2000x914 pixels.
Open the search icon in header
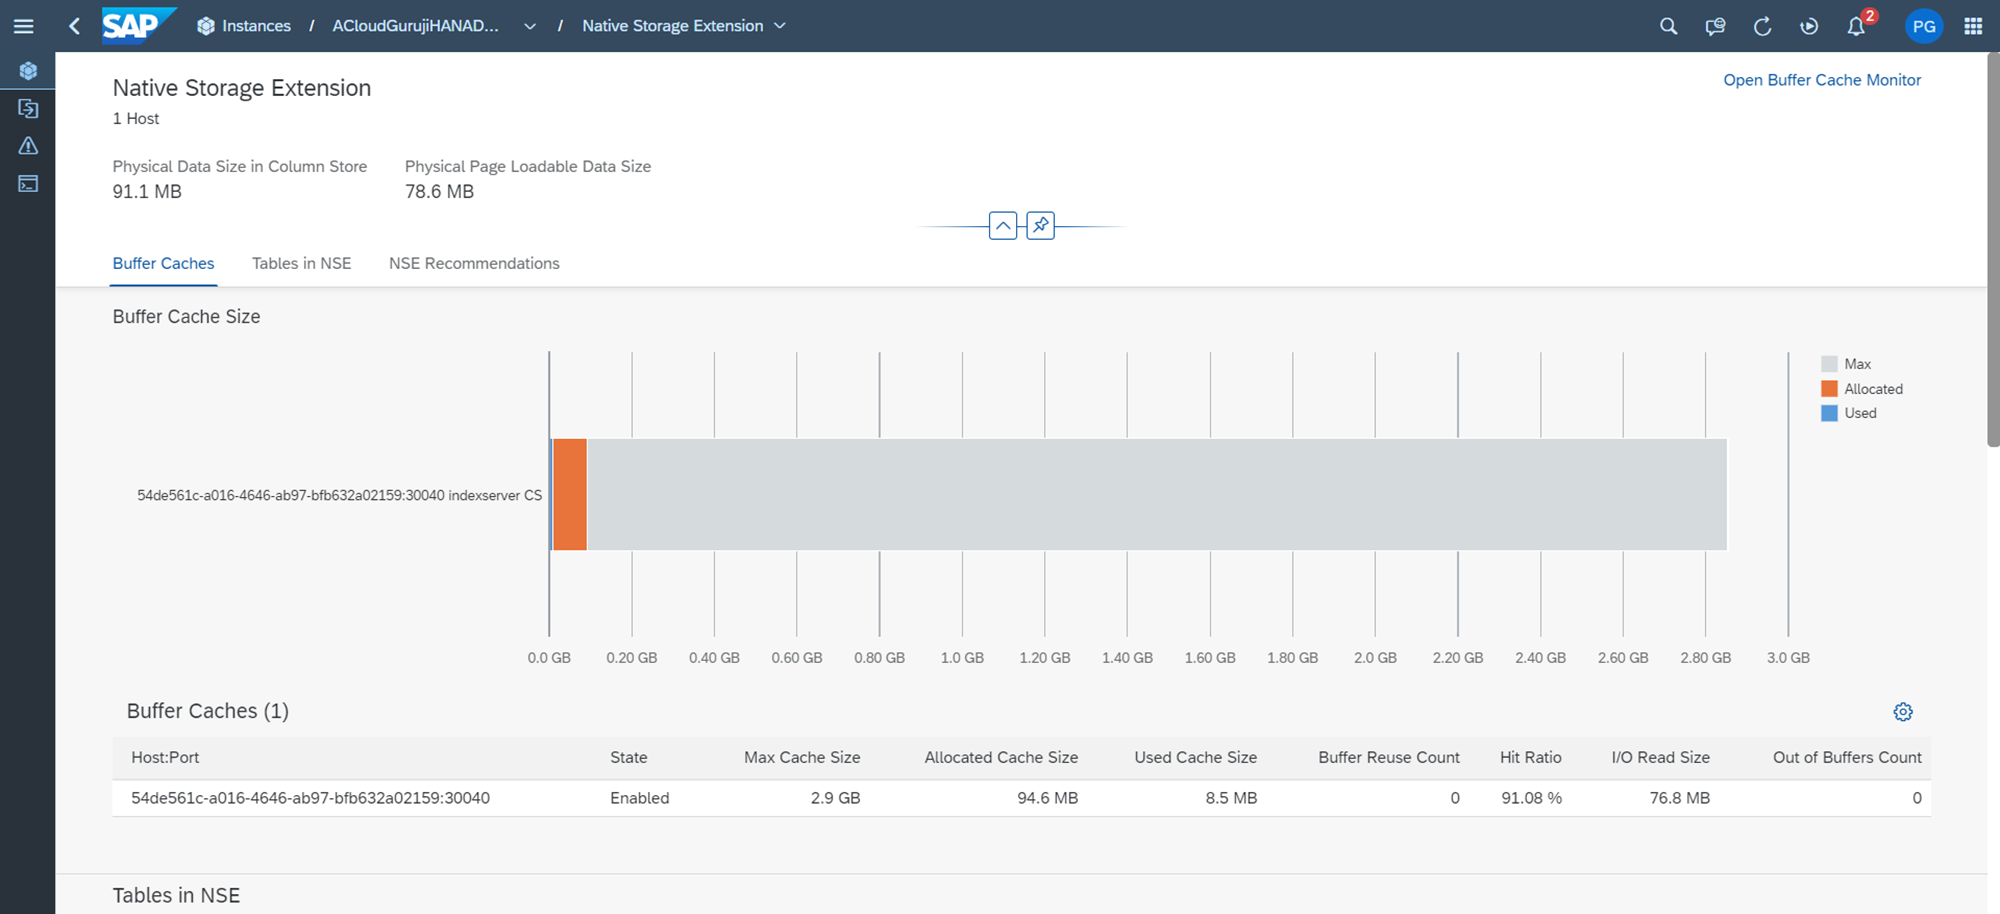[x=1668, y=26]
